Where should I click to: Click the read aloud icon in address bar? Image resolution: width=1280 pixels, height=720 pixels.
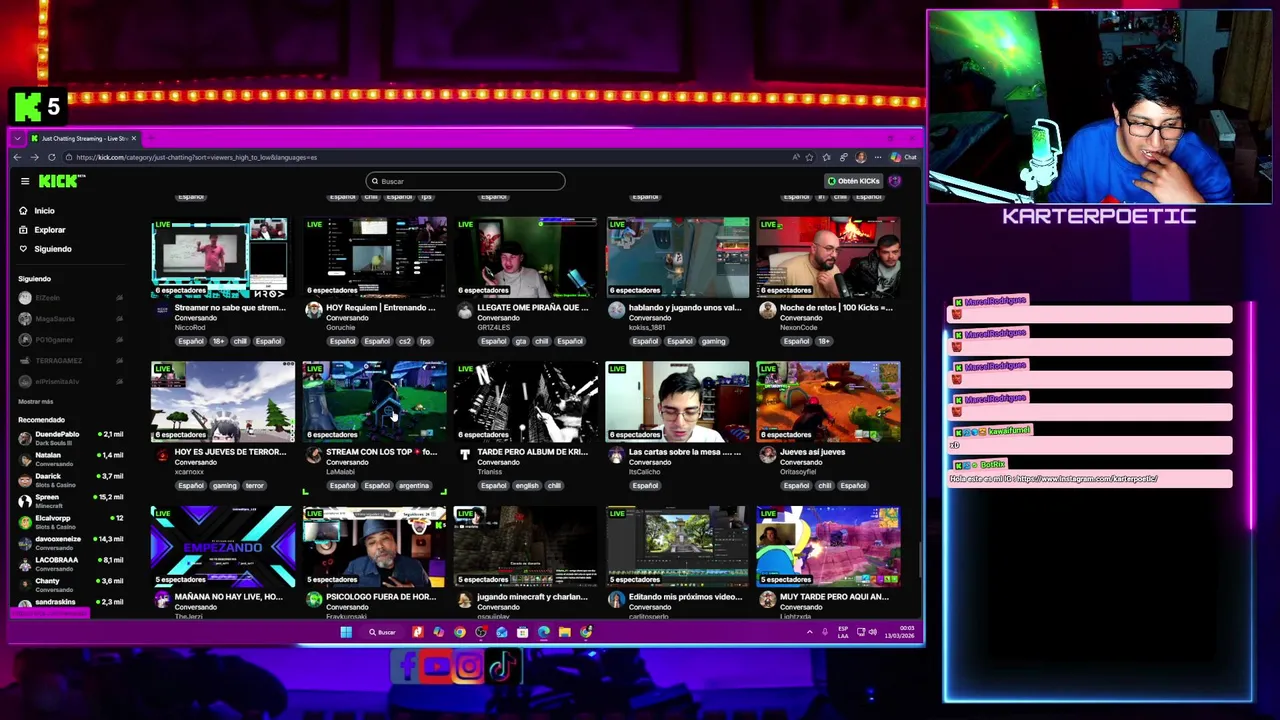[x=796, y=157]
